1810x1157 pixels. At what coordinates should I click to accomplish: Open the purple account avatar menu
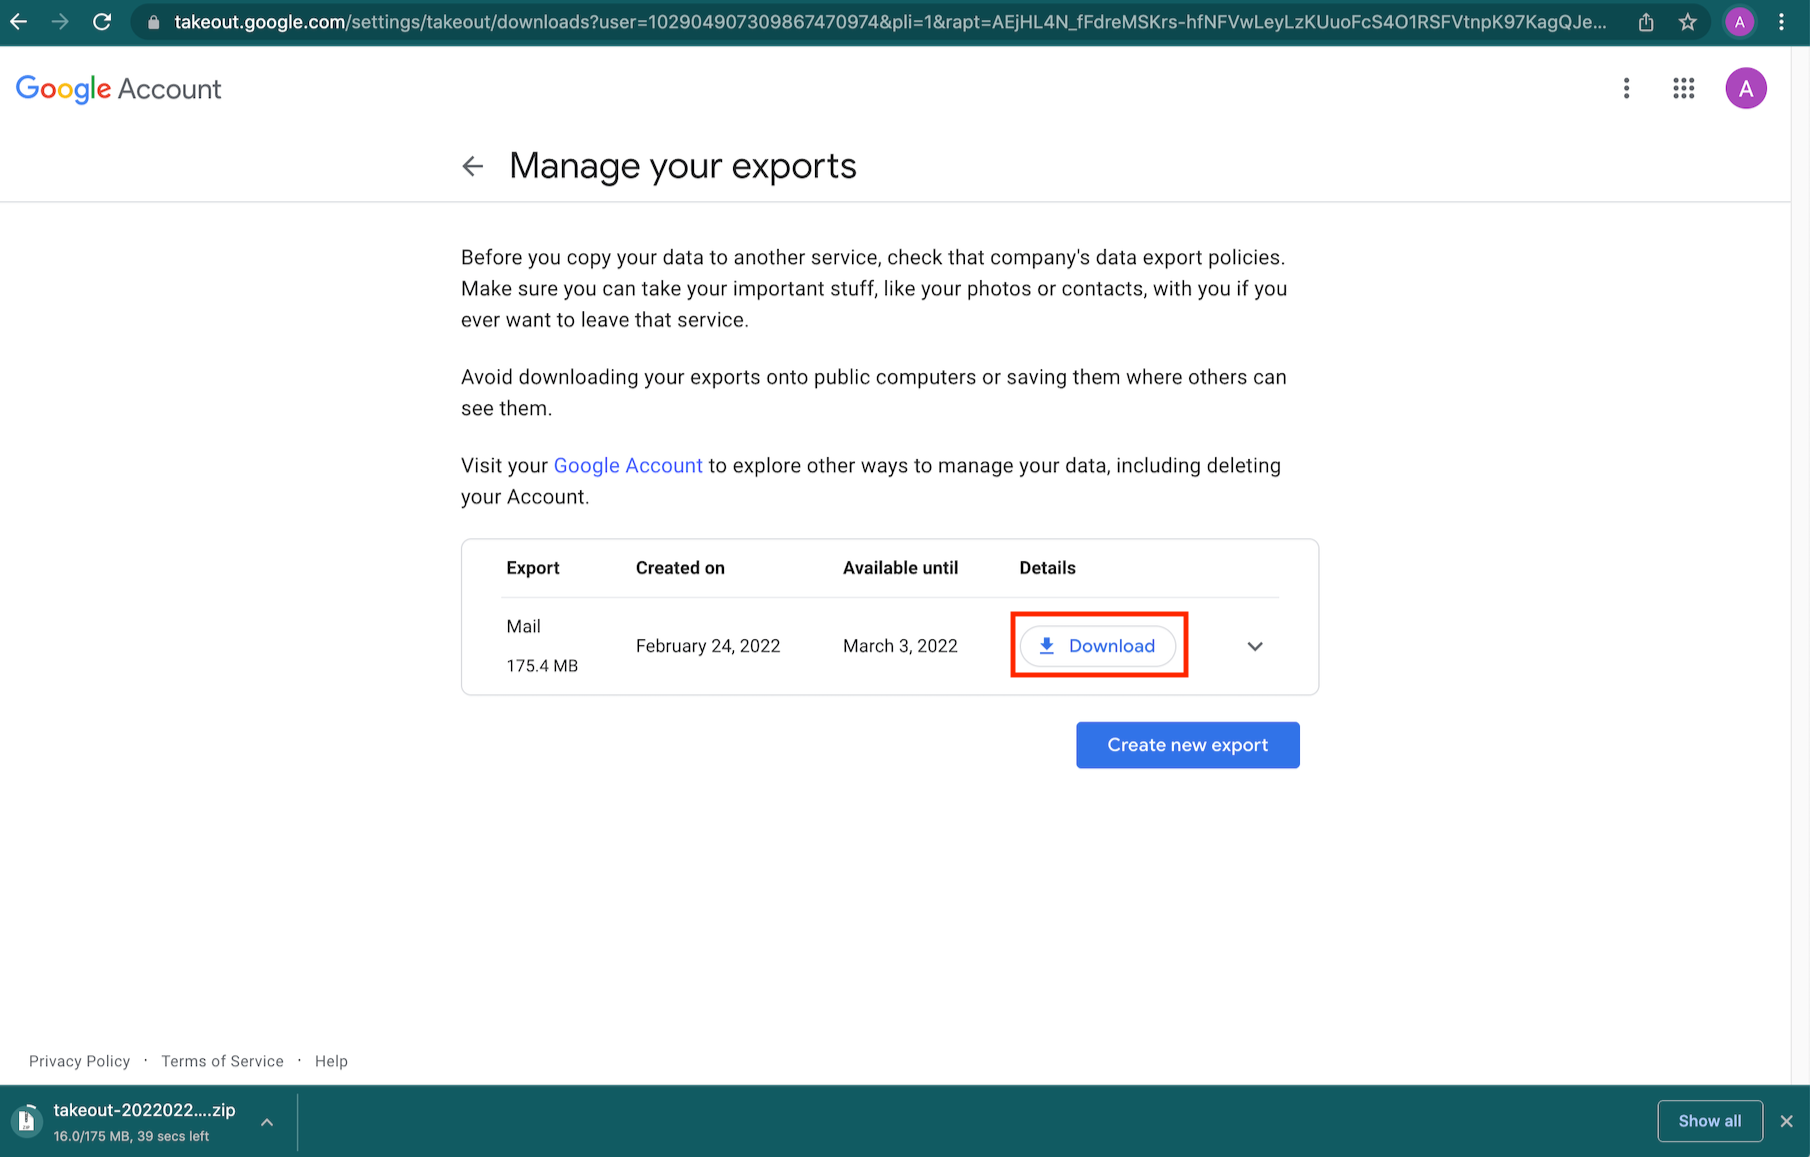click(x=1745, y=89)
